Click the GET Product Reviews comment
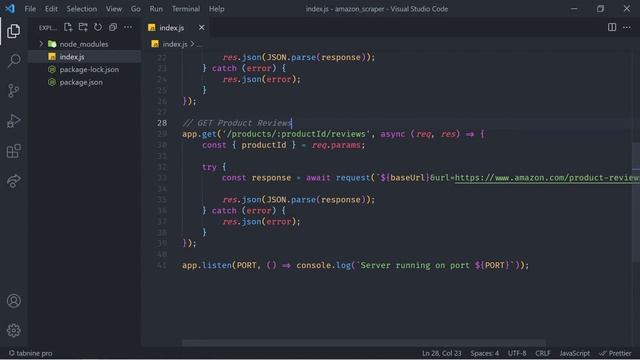640x360 pixels. (x=237, y=123)
